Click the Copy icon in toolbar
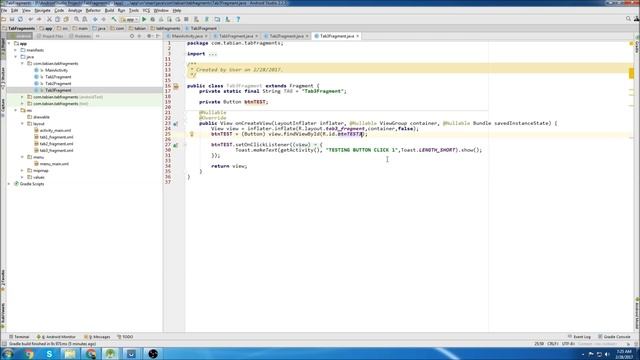Image resolution: width=640 pixels, height=360 pixels. tap(58, 19)
